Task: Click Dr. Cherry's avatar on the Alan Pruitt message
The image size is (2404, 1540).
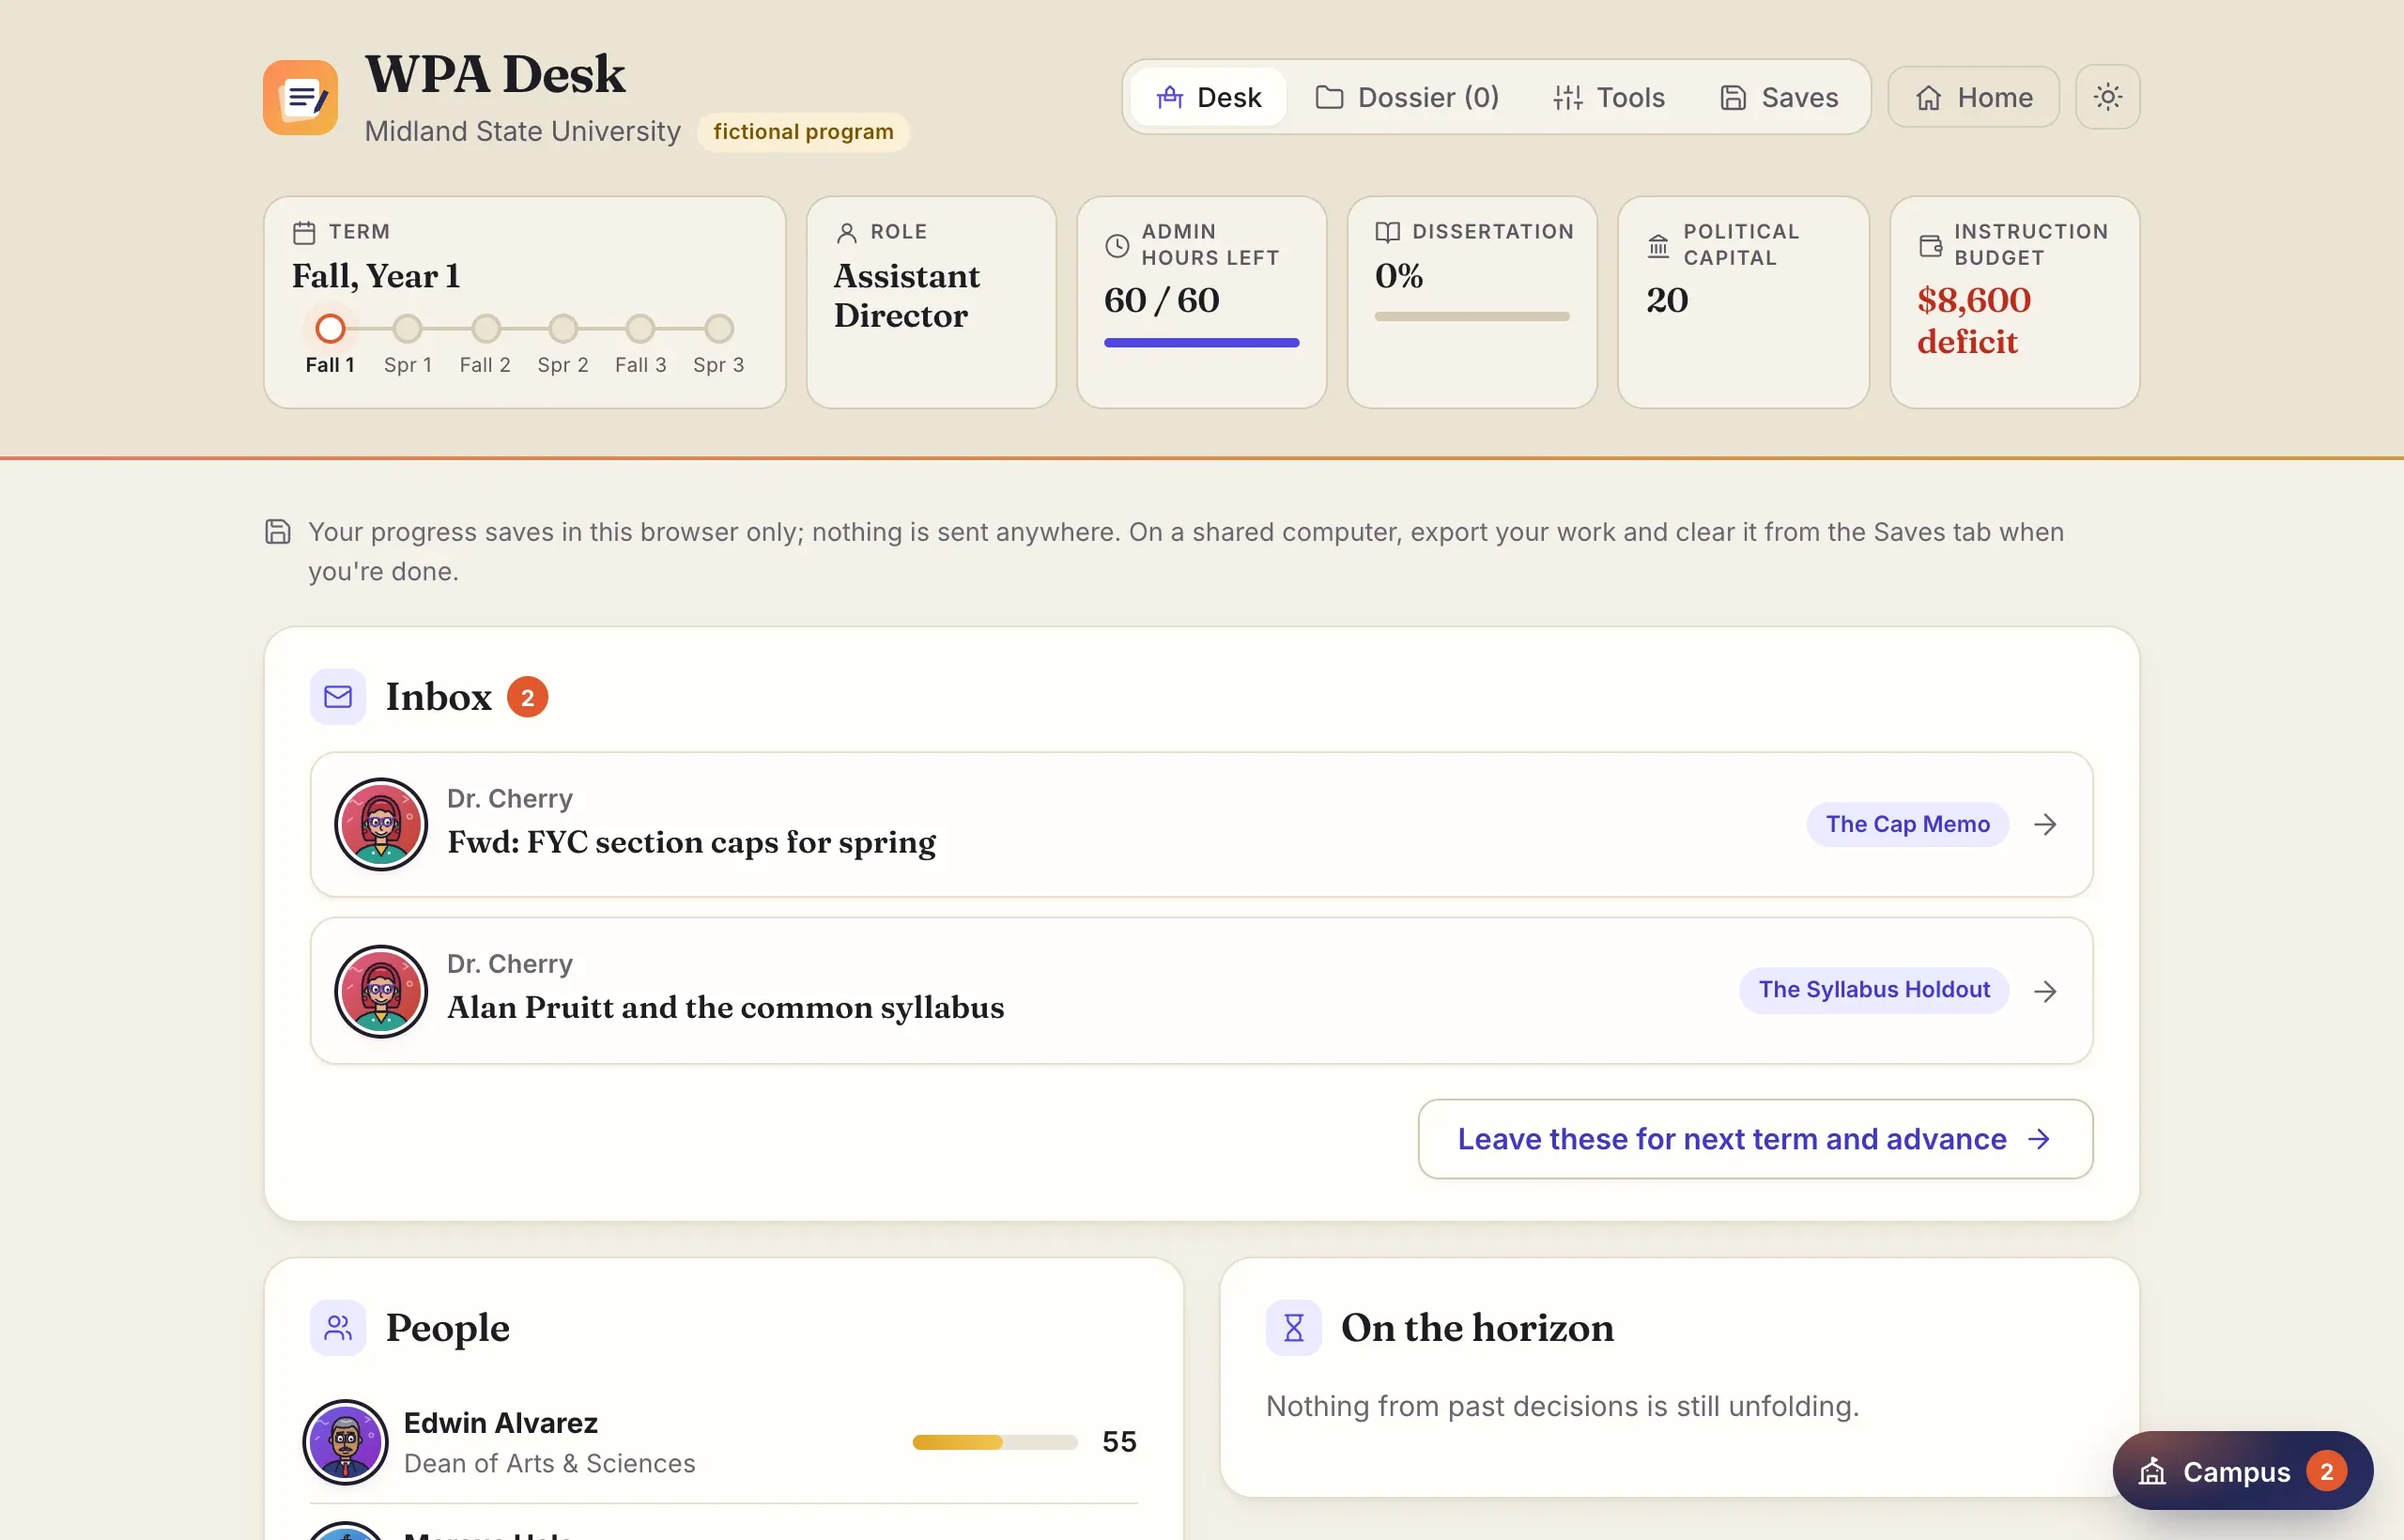Action: 381,991
